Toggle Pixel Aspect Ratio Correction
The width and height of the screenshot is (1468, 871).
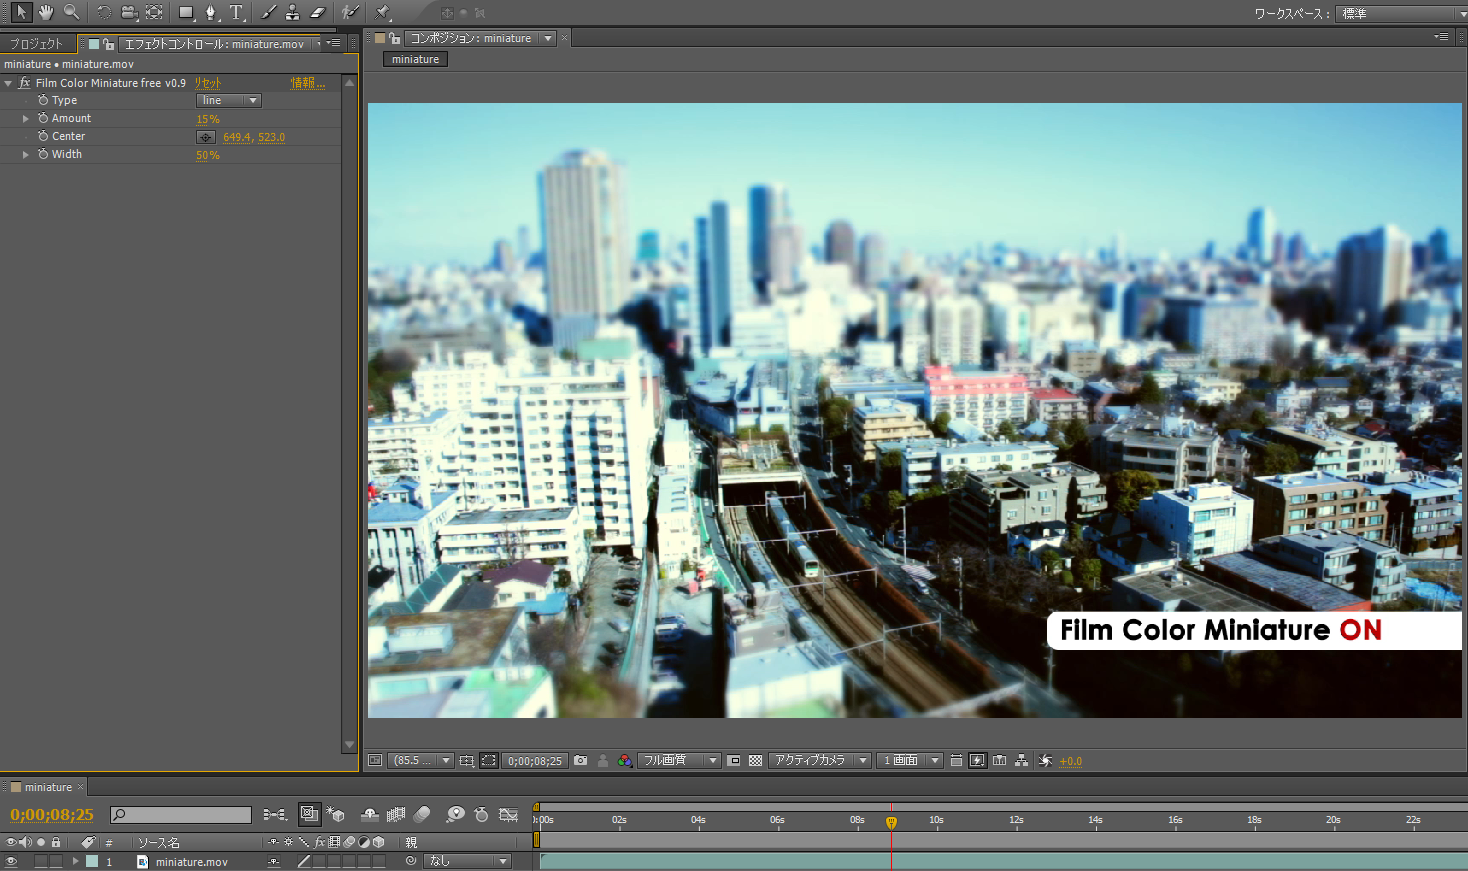(956, 761)
